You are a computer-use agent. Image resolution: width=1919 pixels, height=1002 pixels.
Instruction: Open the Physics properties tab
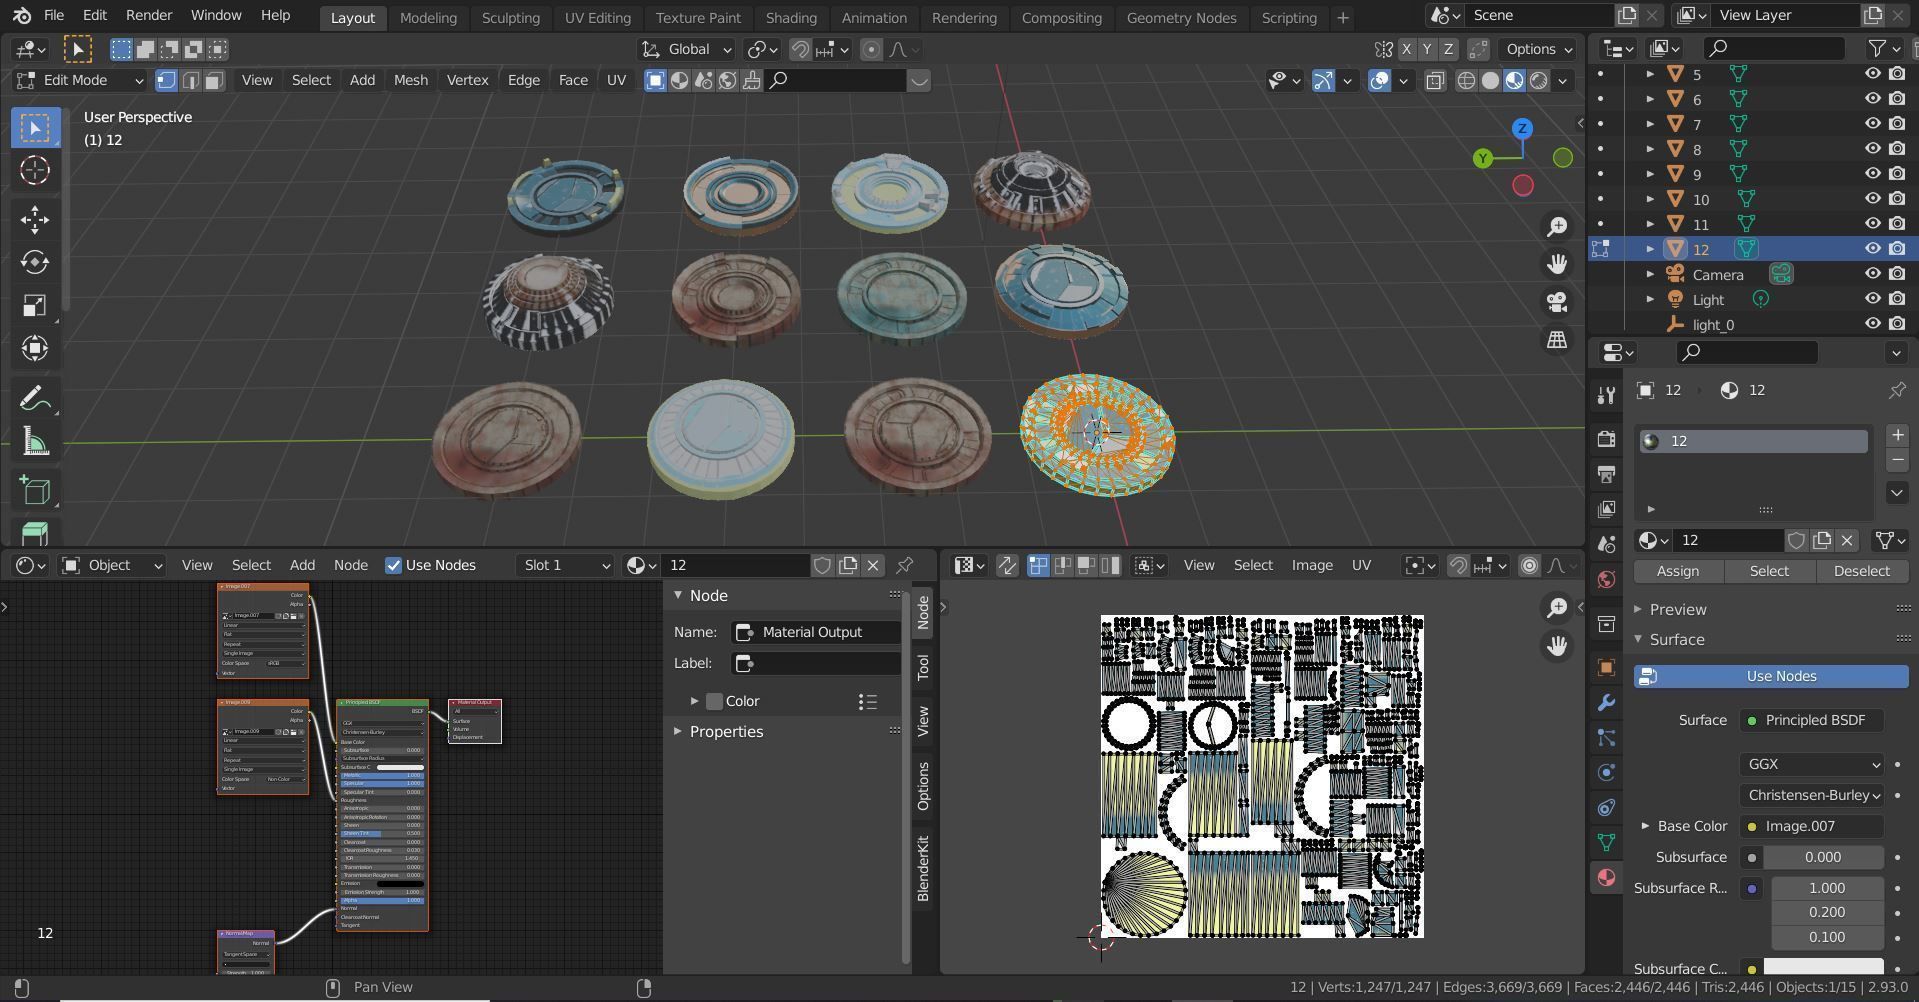pyautogui.click(x=1606, y=773)
